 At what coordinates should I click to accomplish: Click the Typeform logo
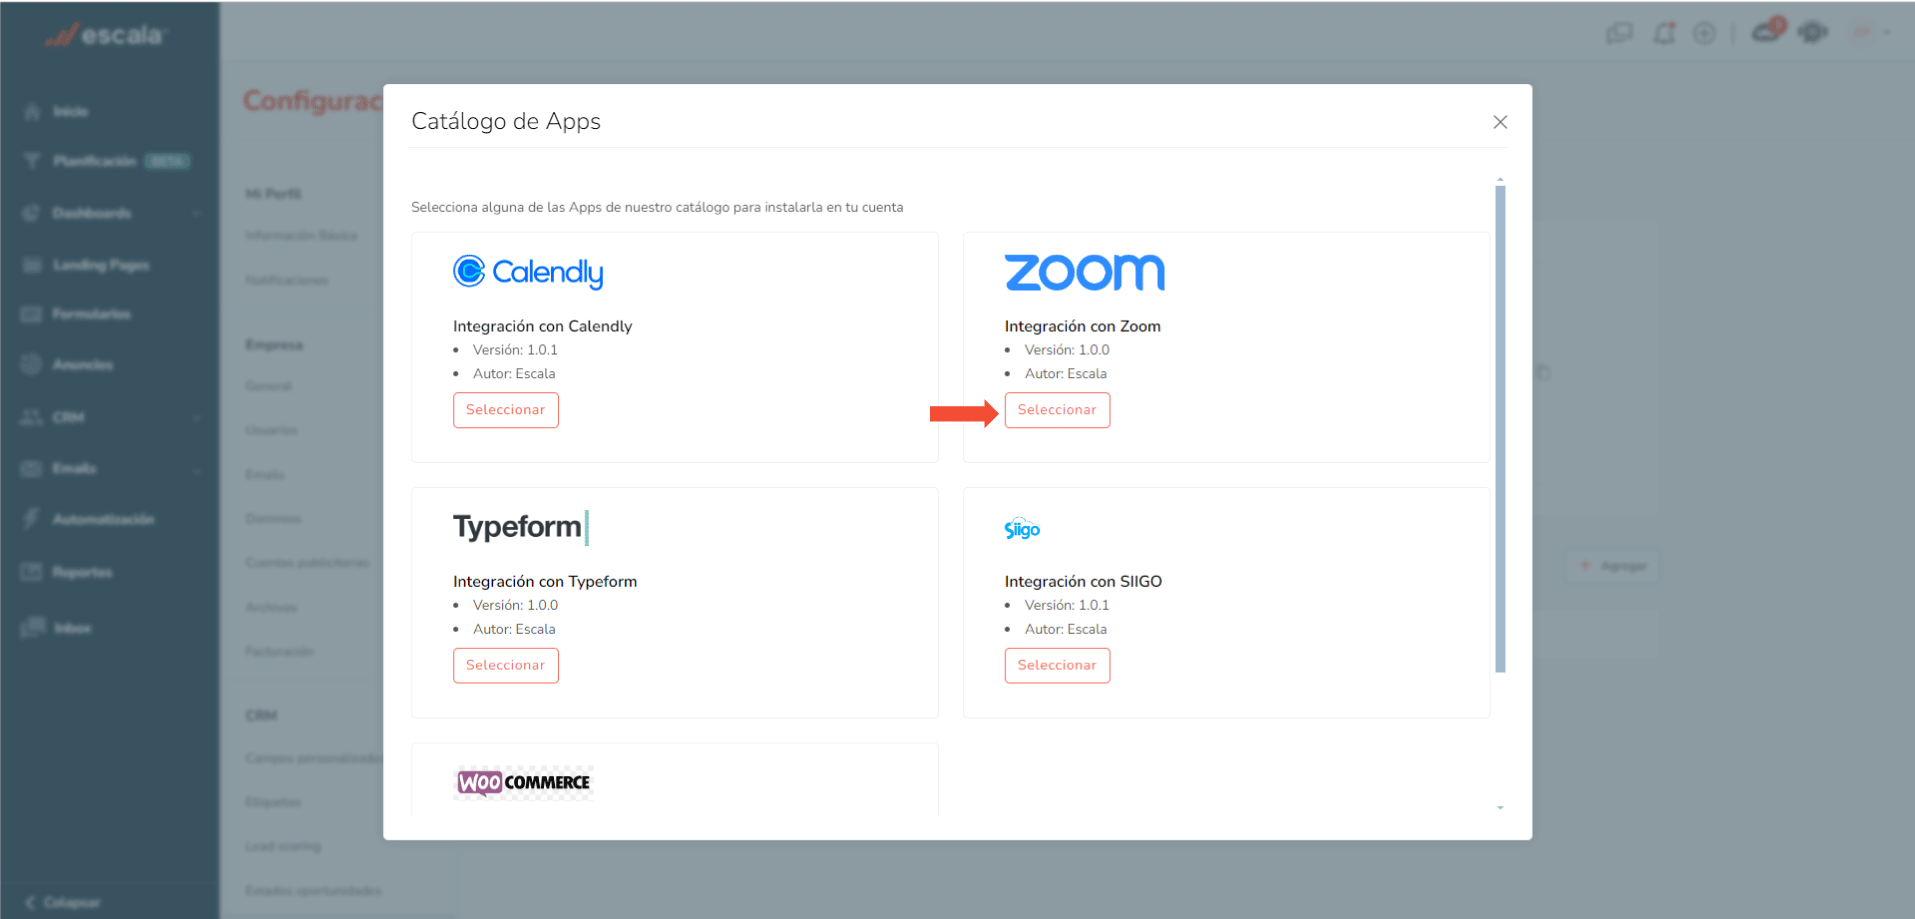click(x=521, y=527)
